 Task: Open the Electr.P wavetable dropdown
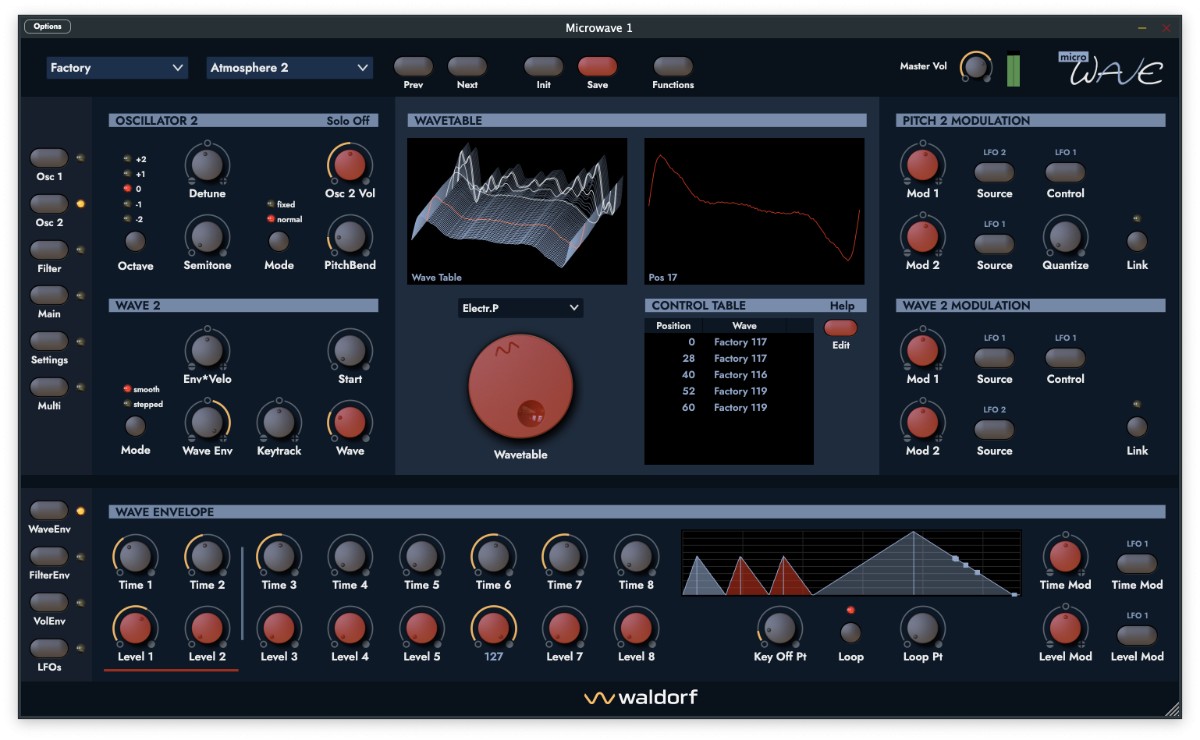click(x=519, y=308)
